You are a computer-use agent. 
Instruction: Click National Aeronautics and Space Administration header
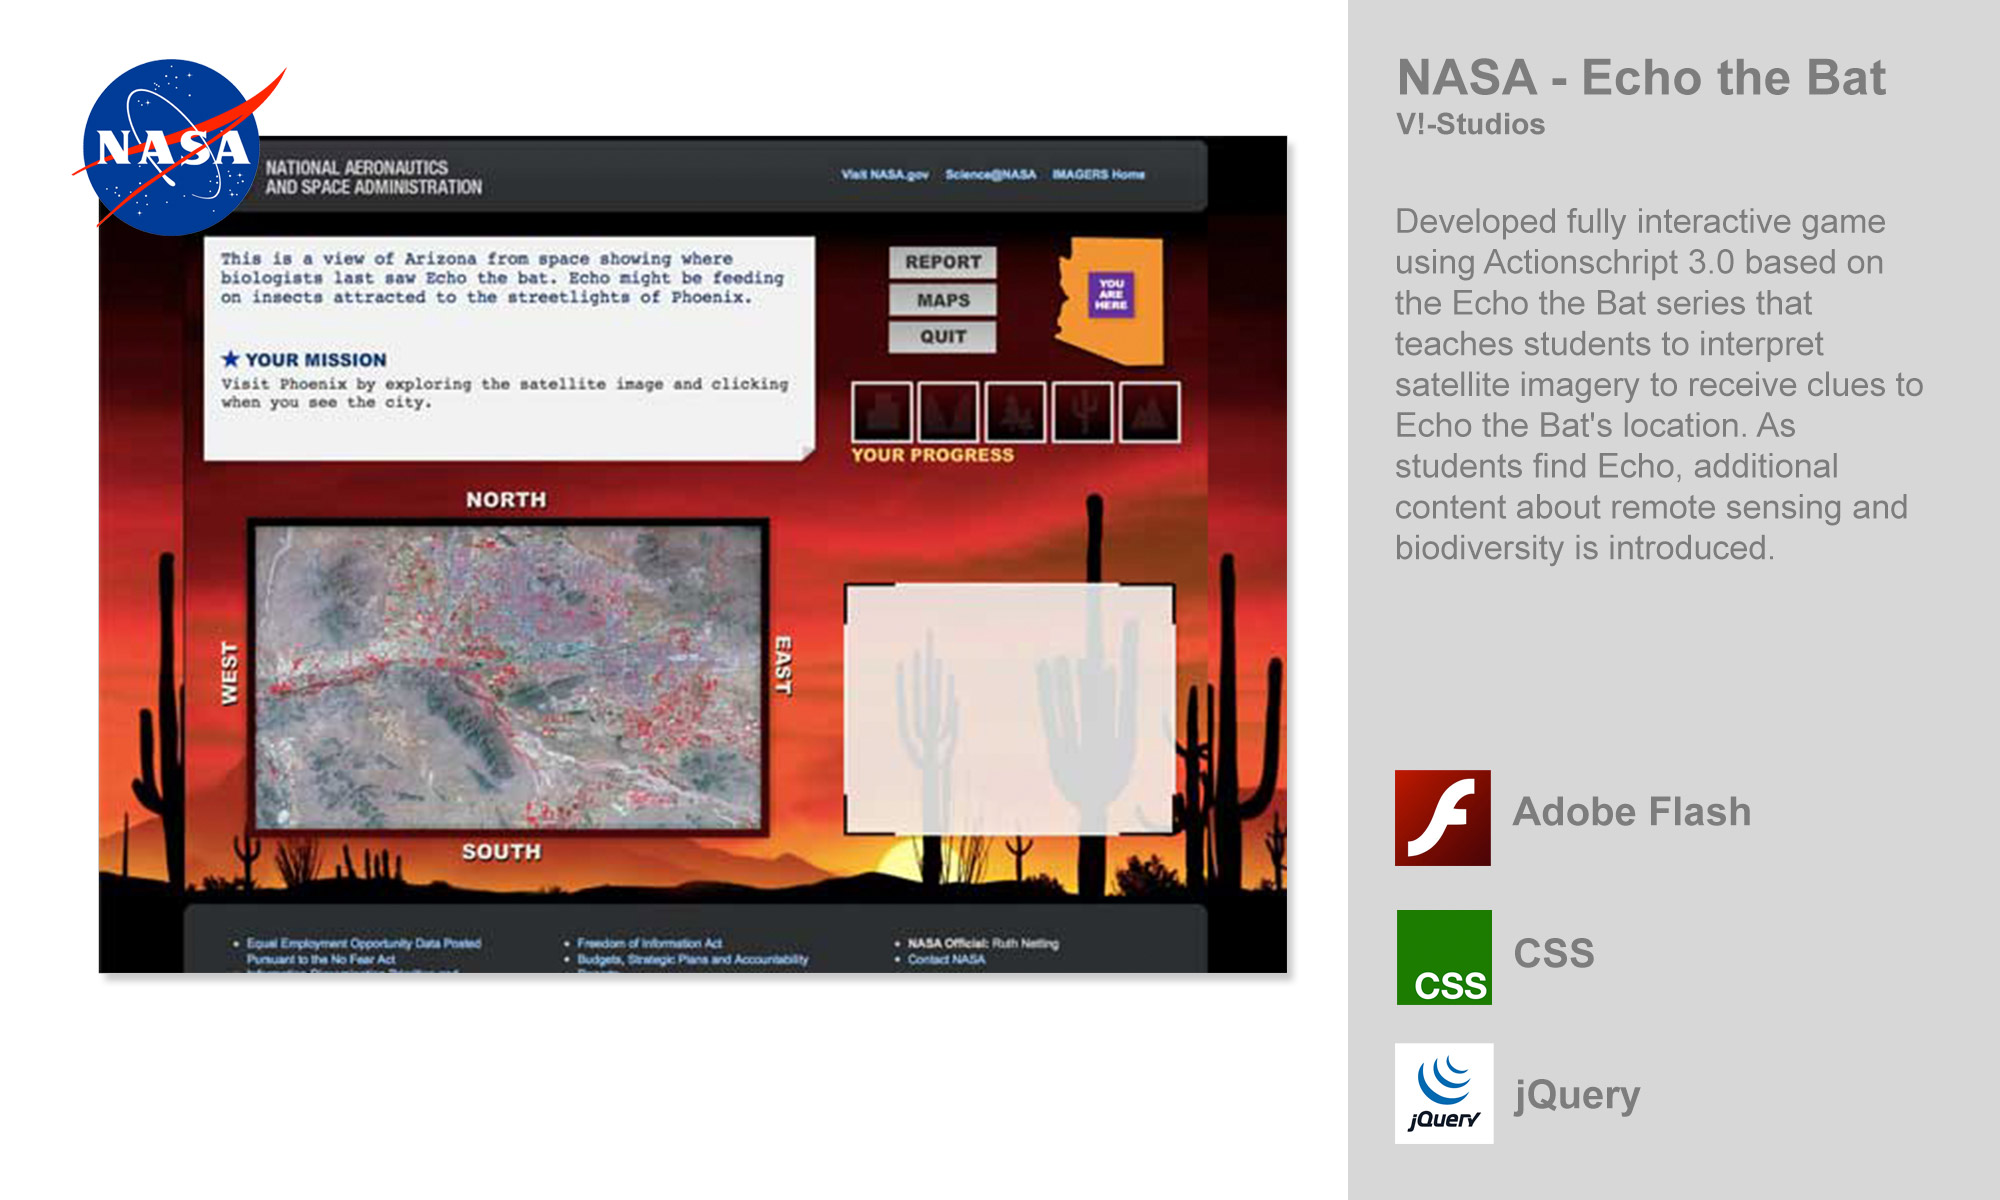click(x=373, y=177)
